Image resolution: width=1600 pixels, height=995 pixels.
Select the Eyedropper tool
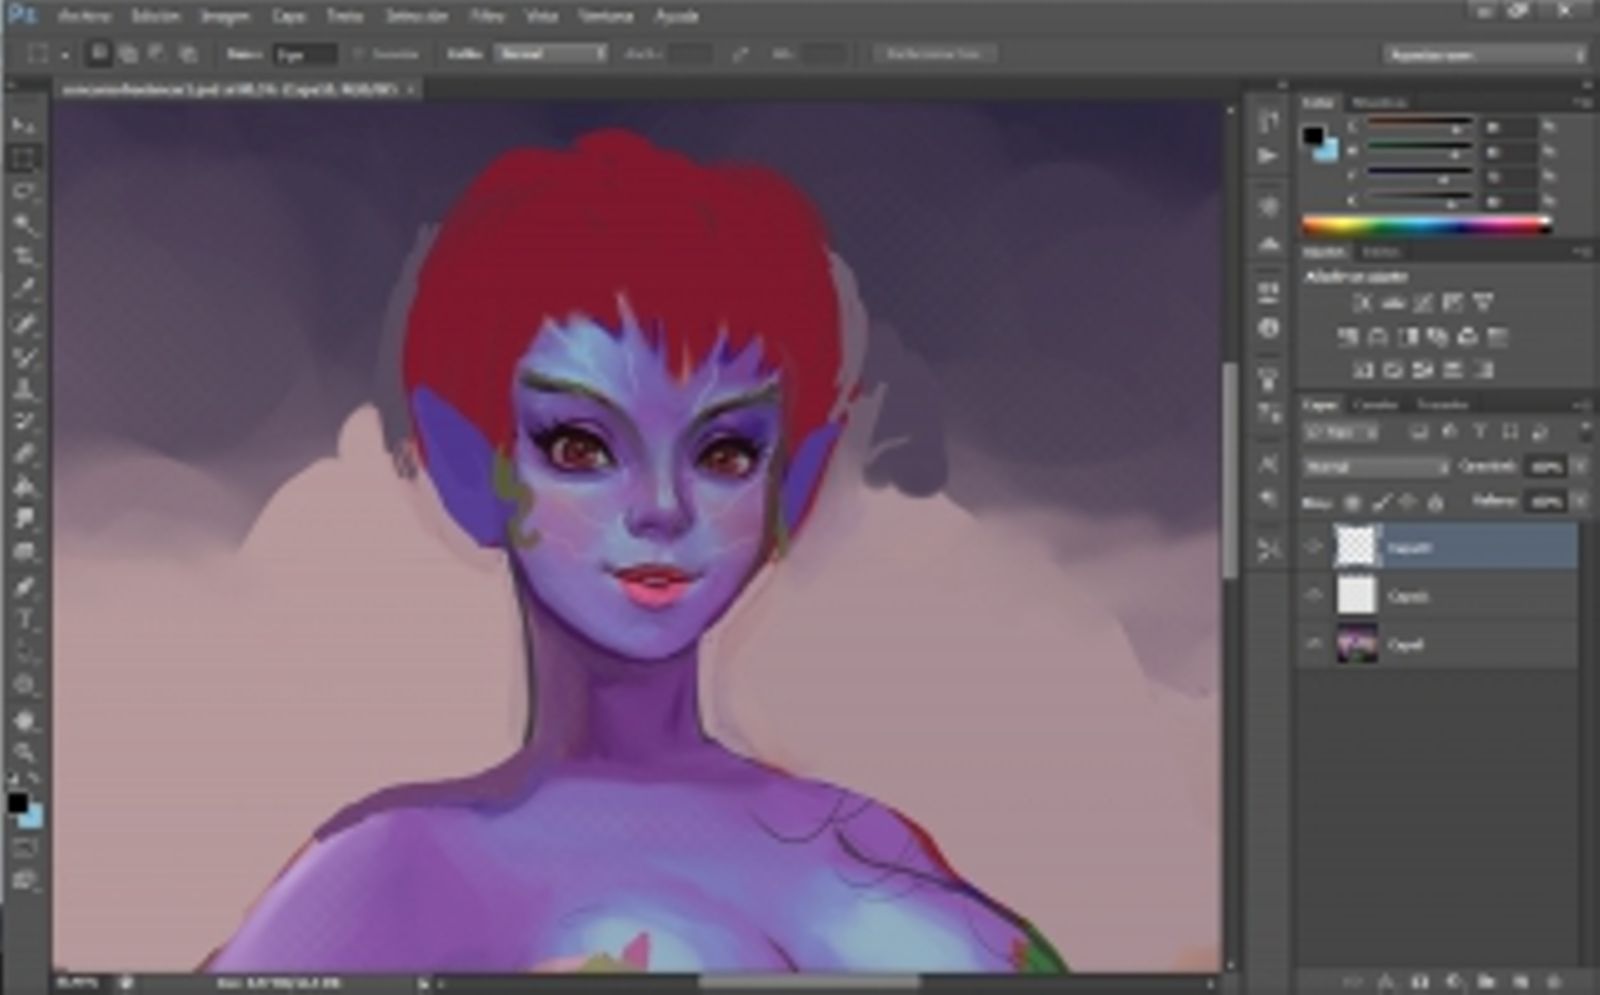[24, 290]
